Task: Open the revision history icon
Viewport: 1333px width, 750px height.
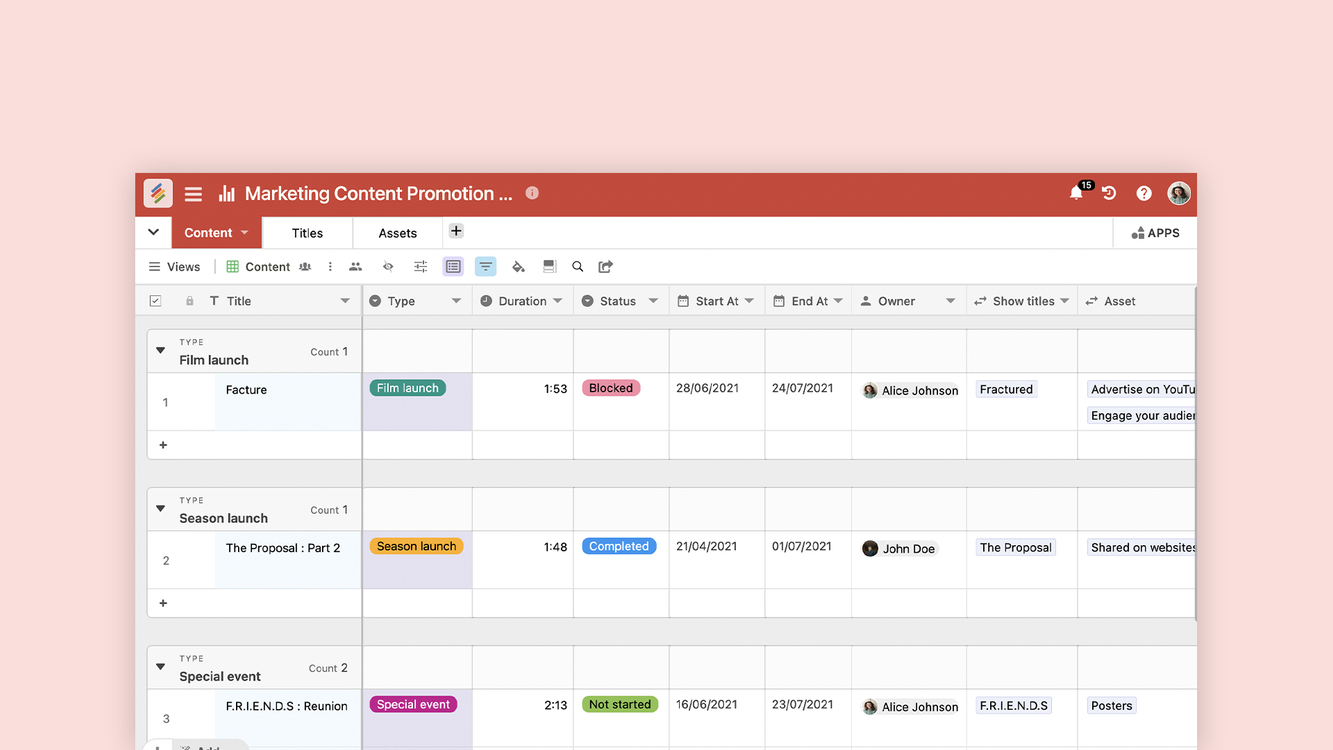Action: 1109,193
